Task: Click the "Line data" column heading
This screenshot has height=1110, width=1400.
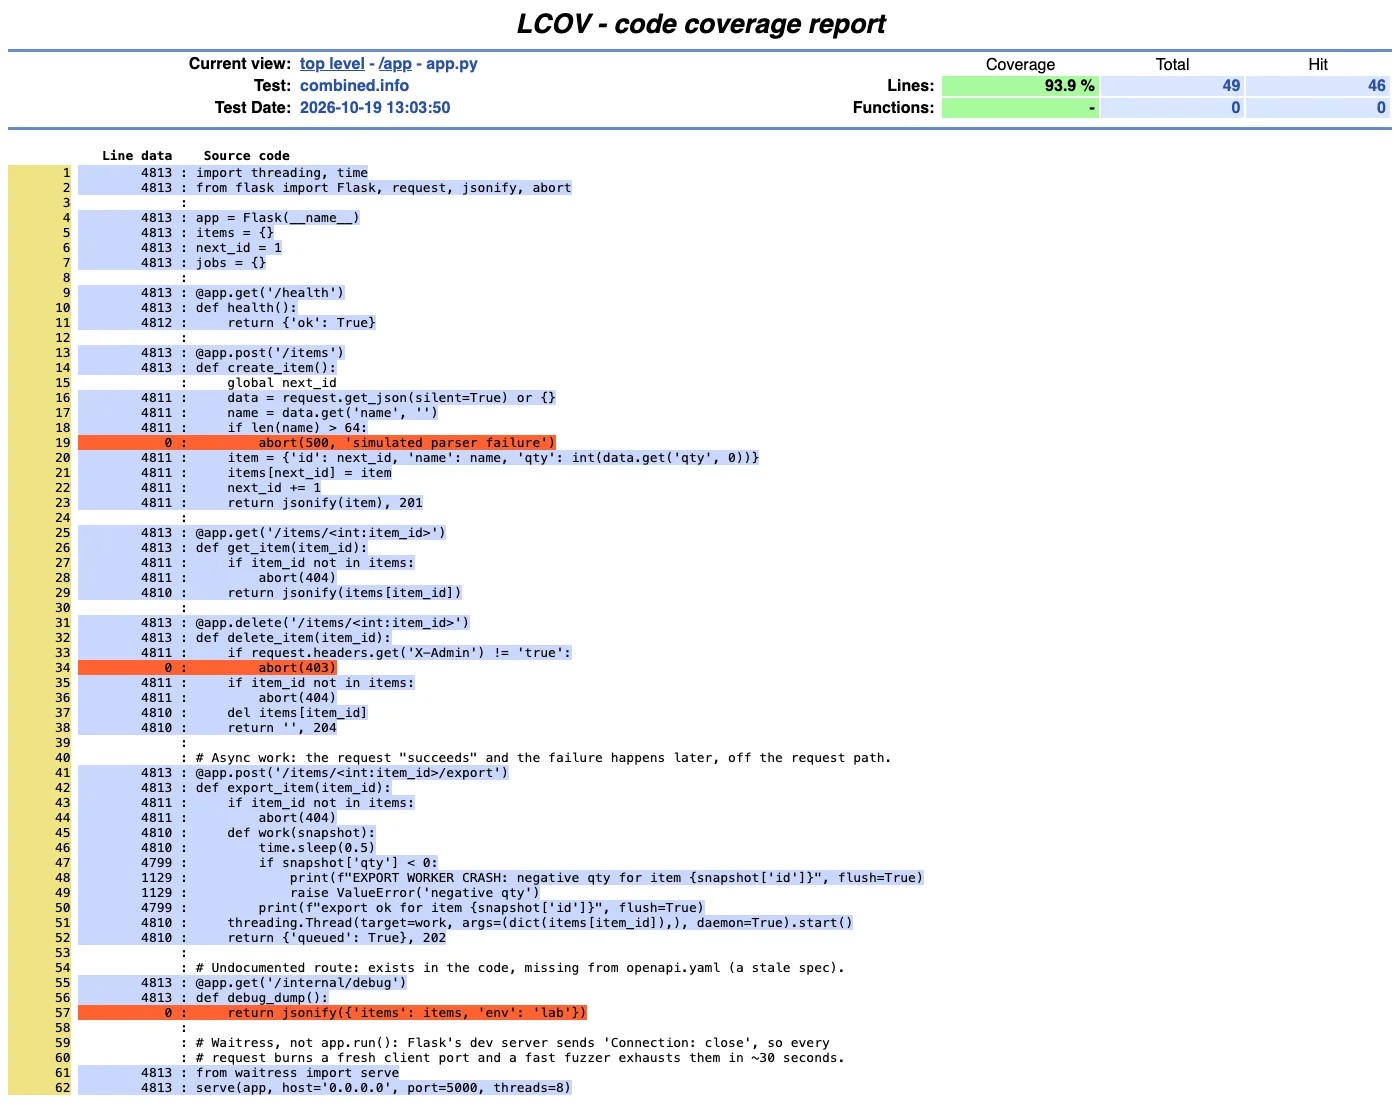Action: pos(137,156)
